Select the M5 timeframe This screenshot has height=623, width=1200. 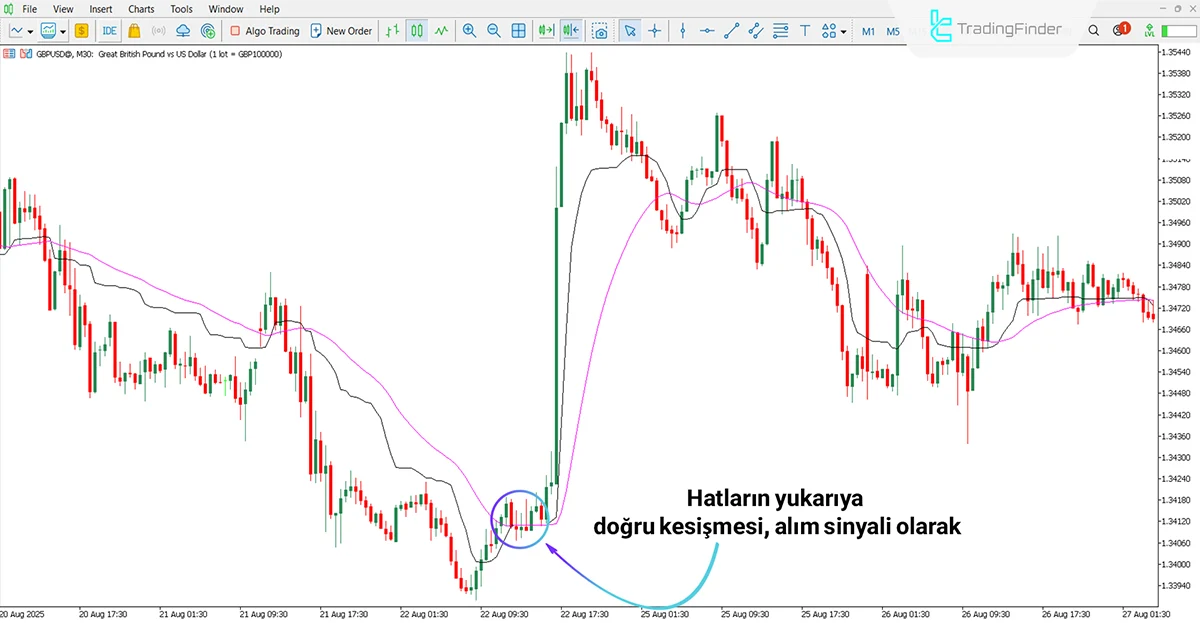[x=893, y=31]
